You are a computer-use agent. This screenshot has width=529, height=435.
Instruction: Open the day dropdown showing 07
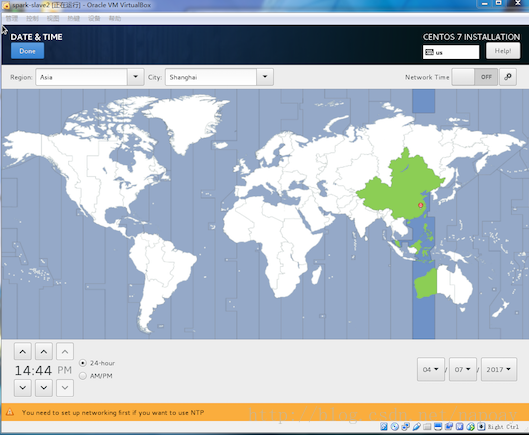(x=463, y=369)
